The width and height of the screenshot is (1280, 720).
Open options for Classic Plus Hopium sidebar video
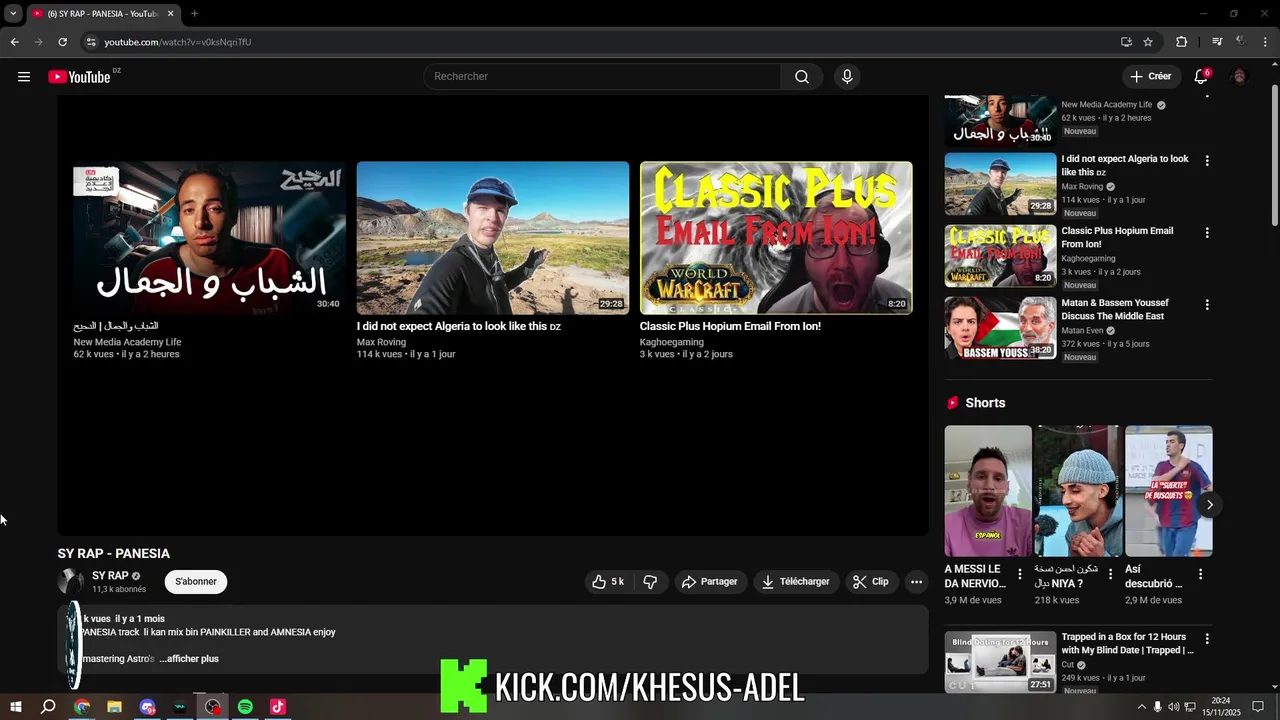click(1207, 233)
